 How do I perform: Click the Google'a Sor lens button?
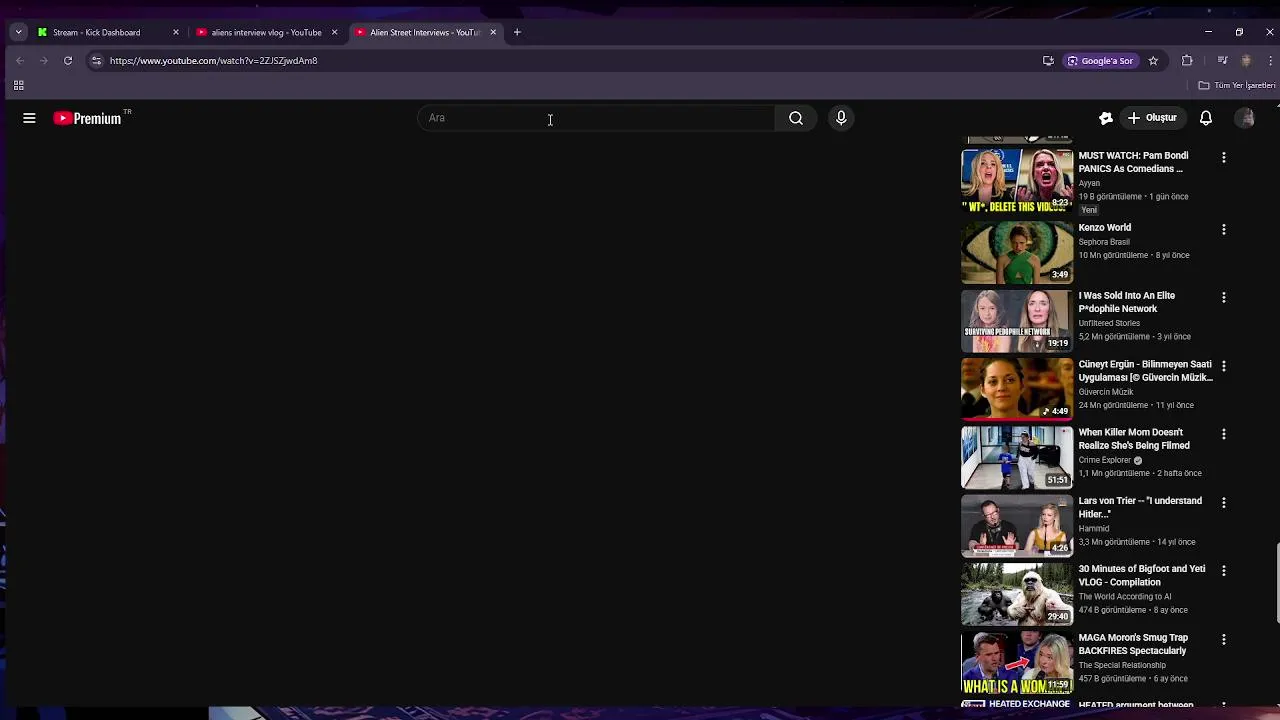click(1100, 61)
